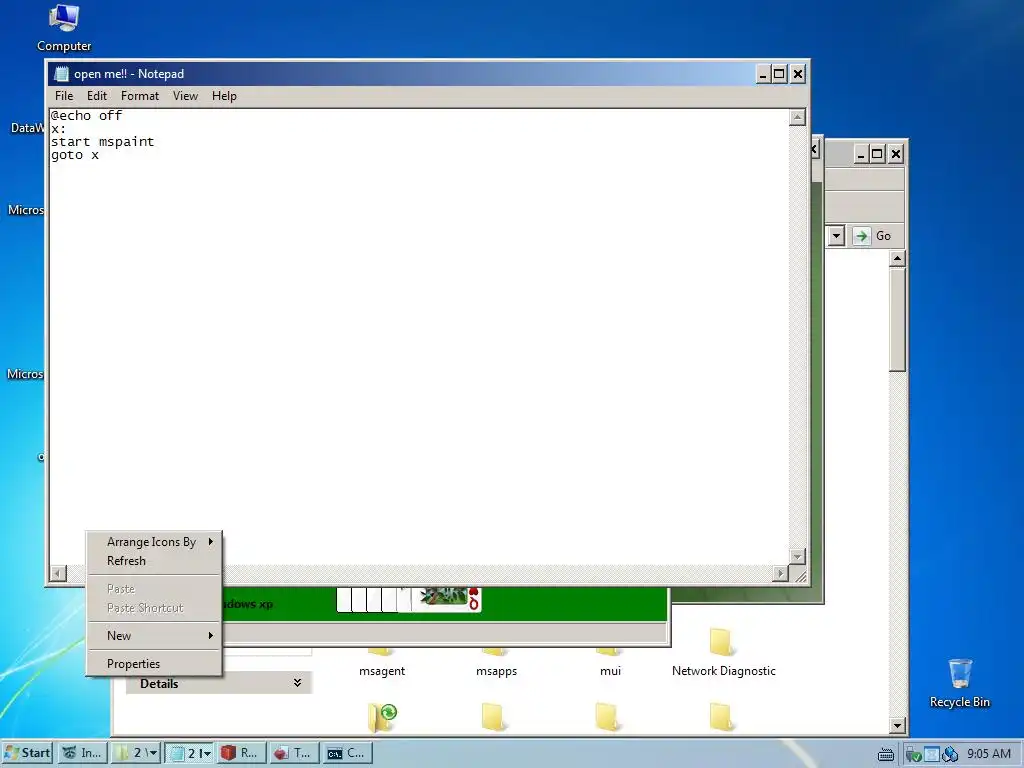Open the Help menu in Notepad
The height and width of the screenshot is (768, 1024).
(224, 96)
